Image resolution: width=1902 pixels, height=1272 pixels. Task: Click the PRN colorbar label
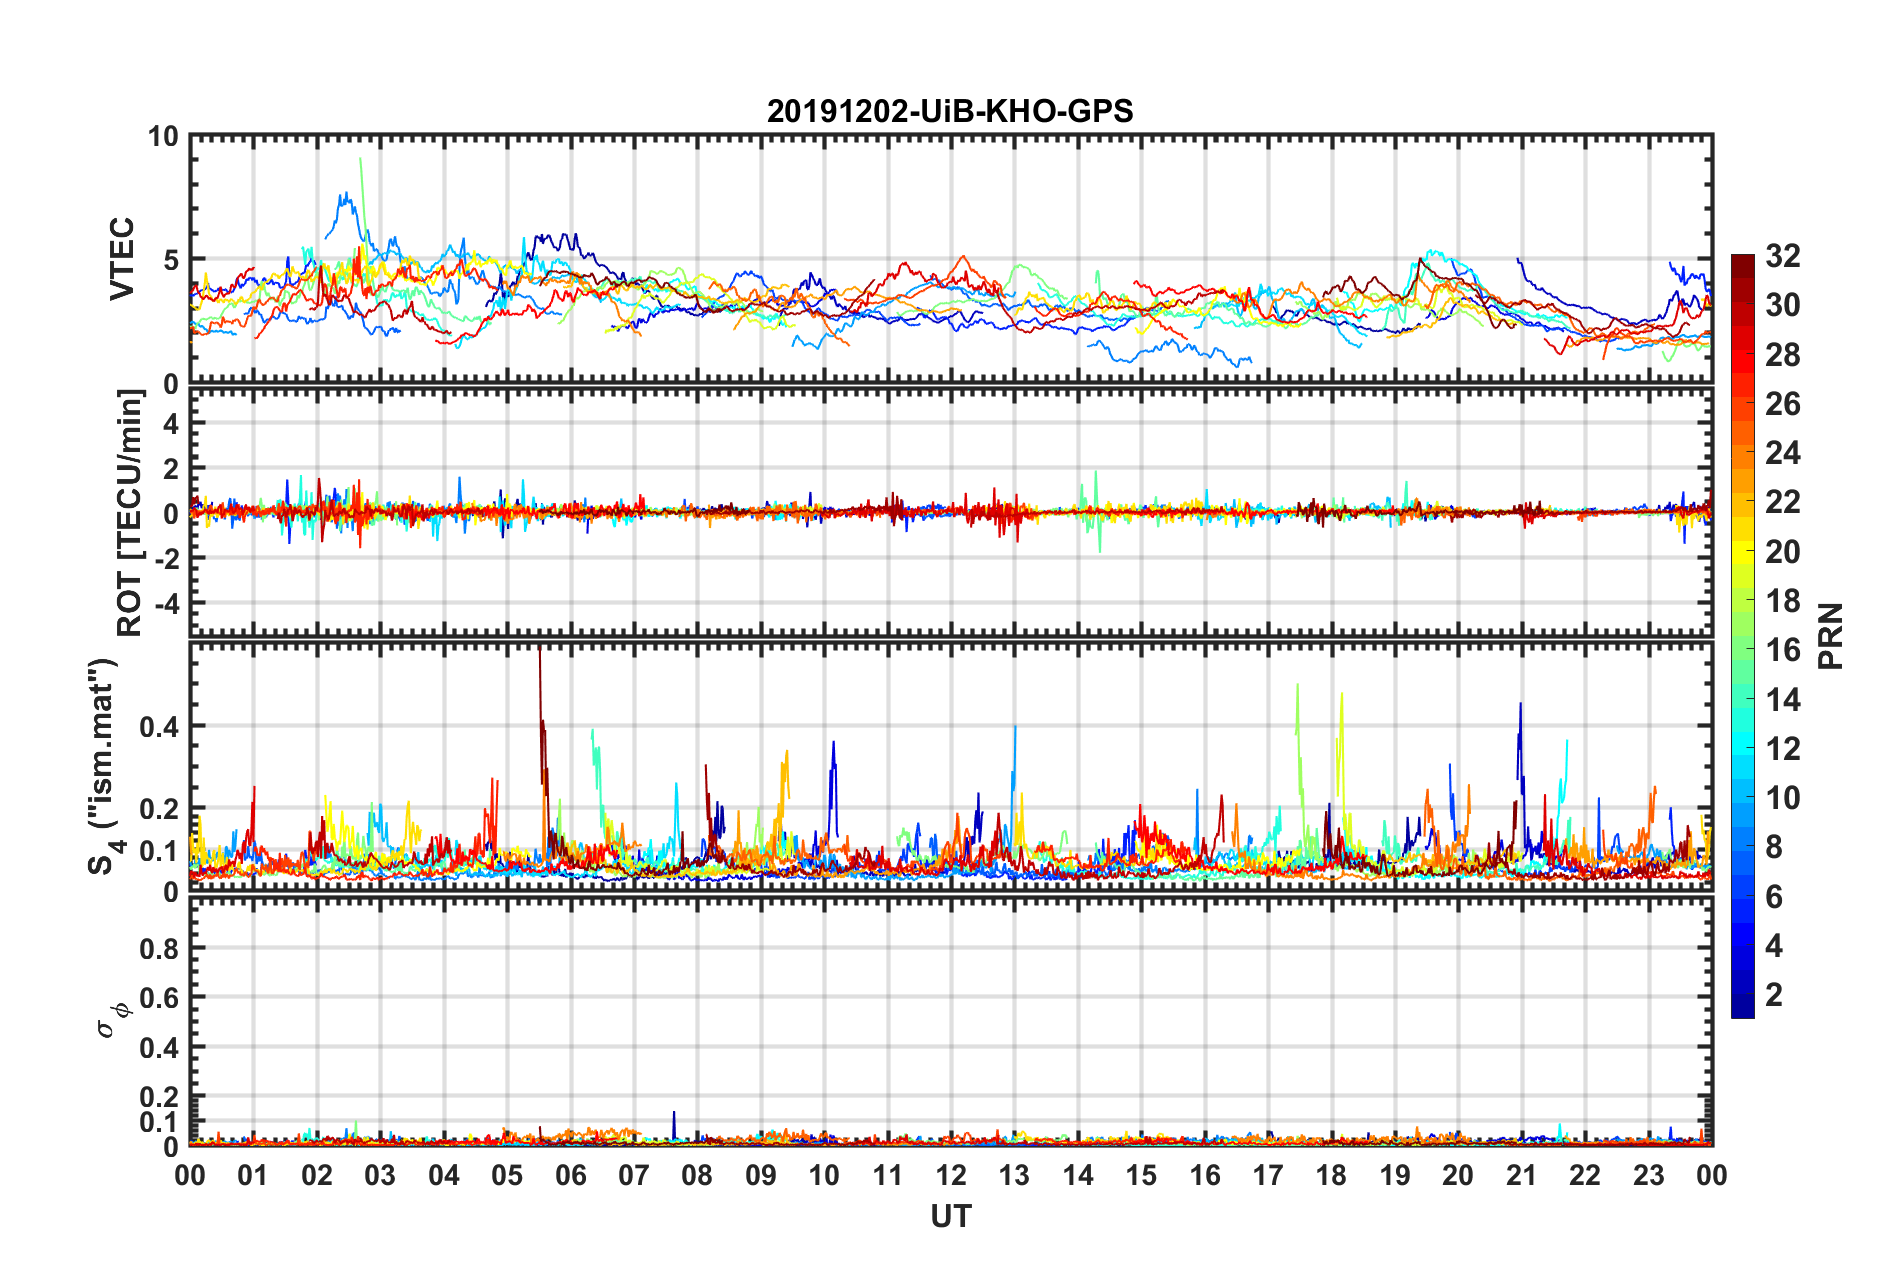pyautogui.click(x=1831, y=636)
